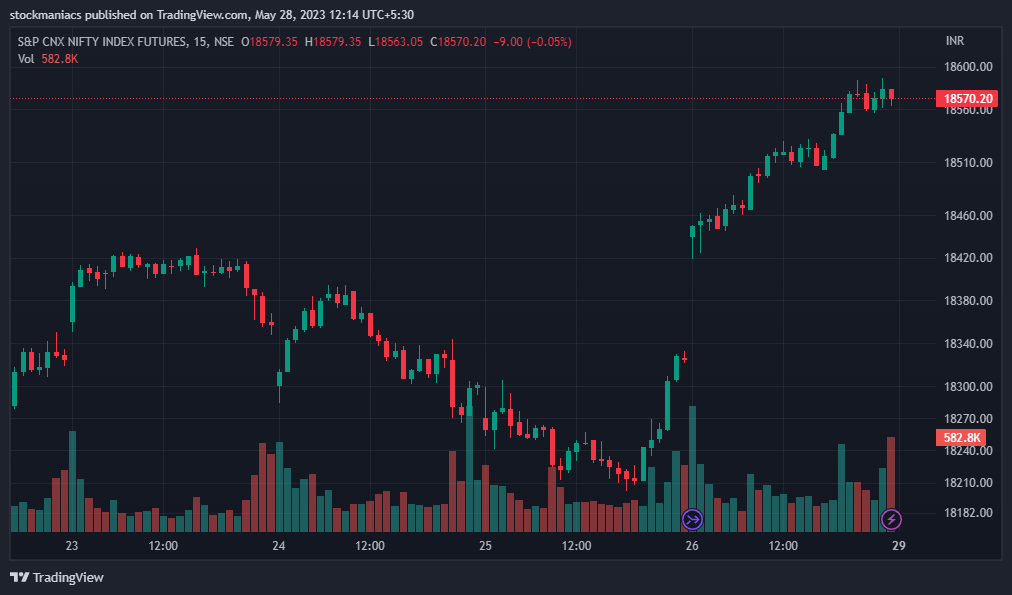This screenshot has width=1012, height=595.
Task: Click the TradingView logo at bottom left
Action: [57, 577]
